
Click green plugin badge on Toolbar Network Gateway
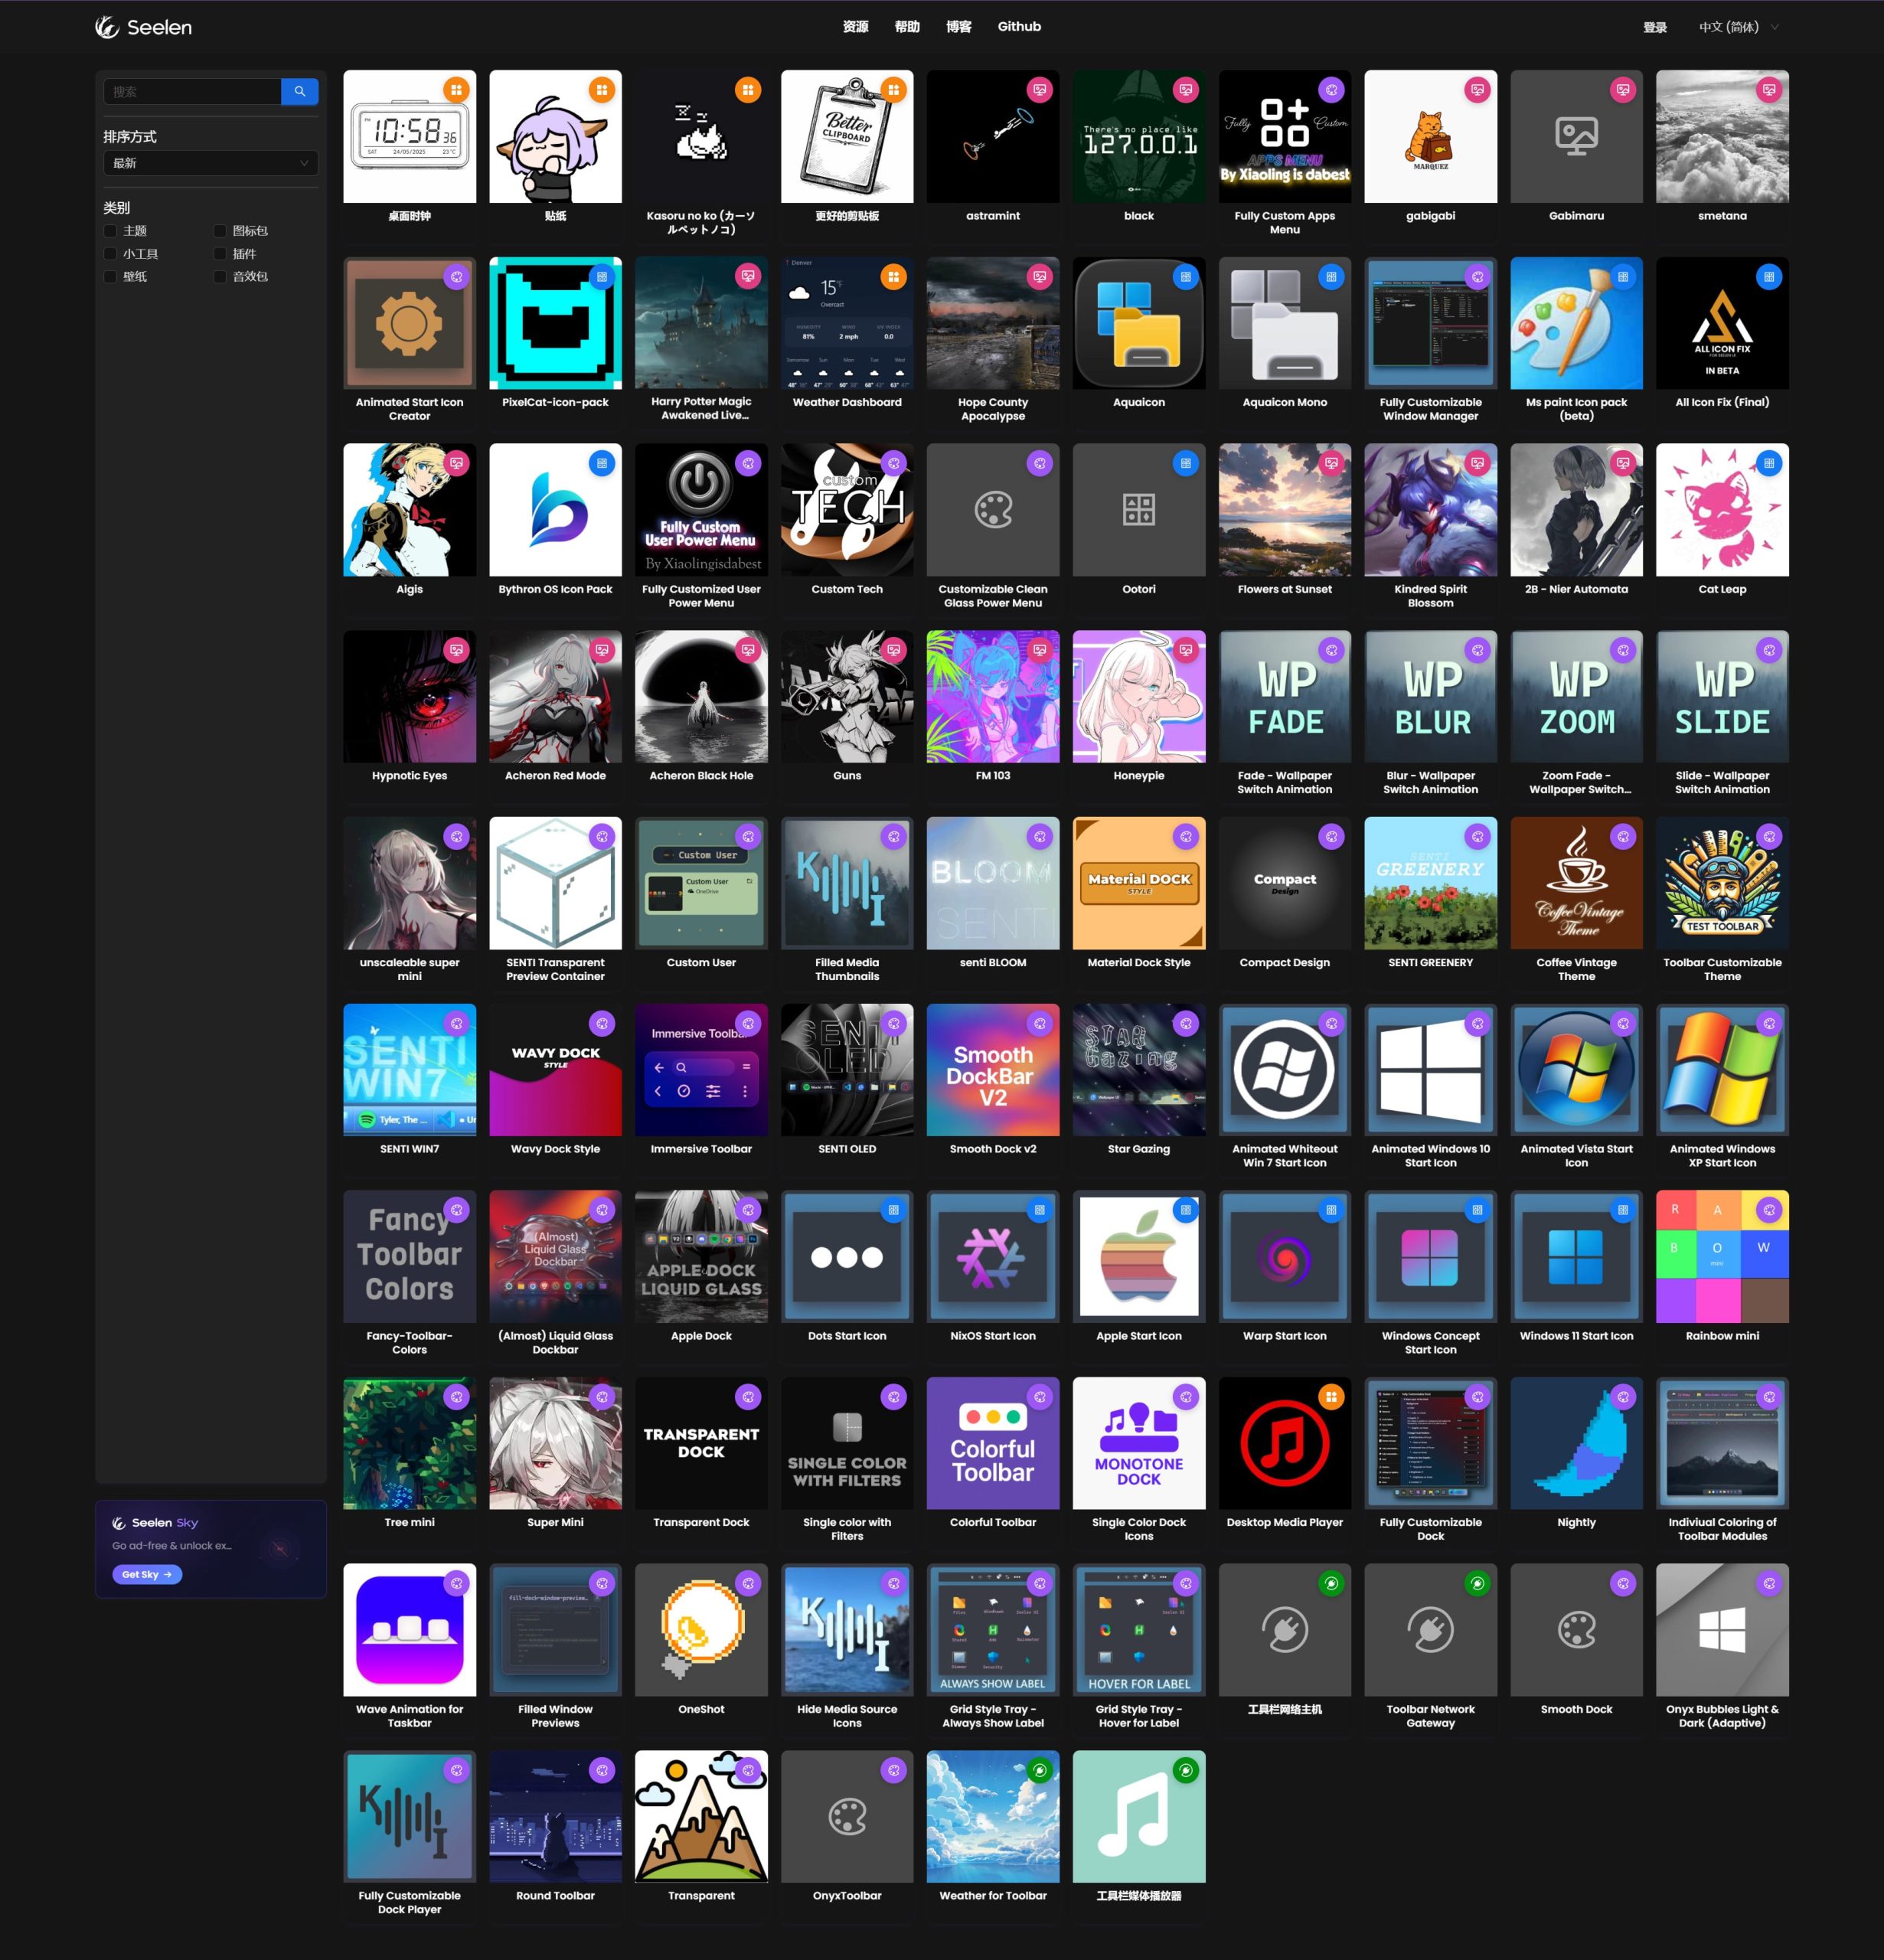point(1477,1584)
